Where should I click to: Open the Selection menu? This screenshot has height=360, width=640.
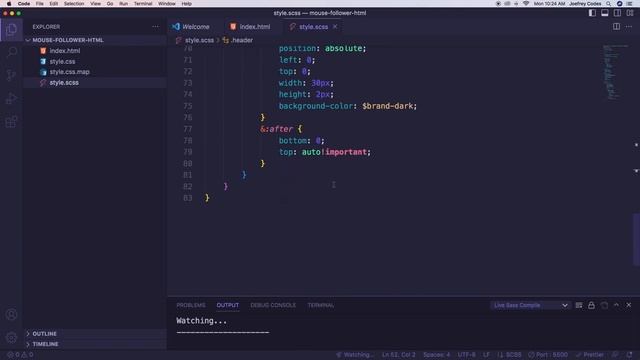coord(74,4)
